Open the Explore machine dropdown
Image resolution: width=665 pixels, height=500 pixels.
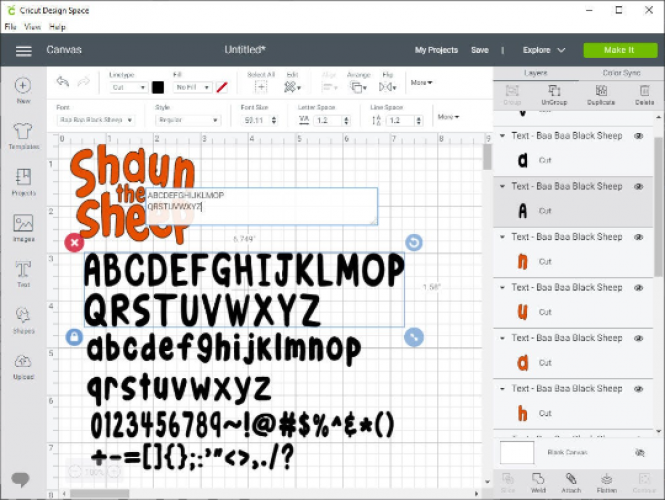coord(544,50)
